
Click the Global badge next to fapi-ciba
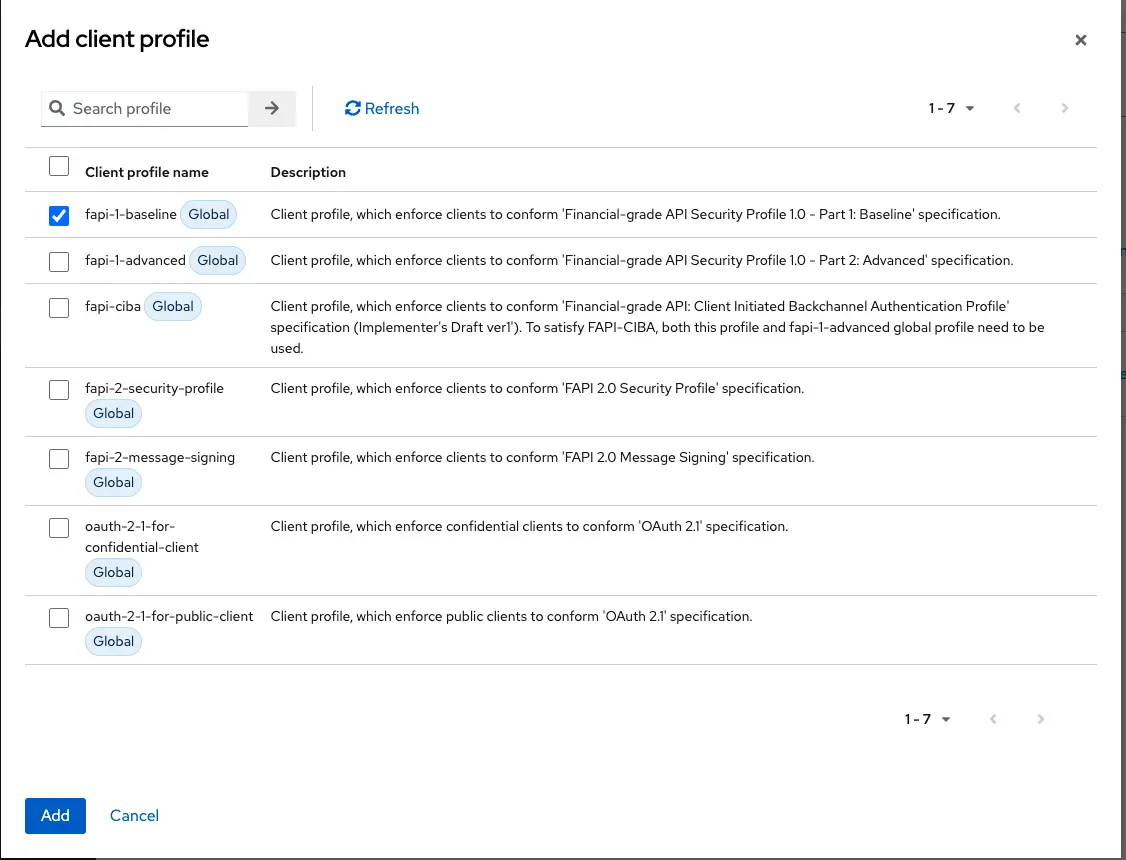point(172,306)
